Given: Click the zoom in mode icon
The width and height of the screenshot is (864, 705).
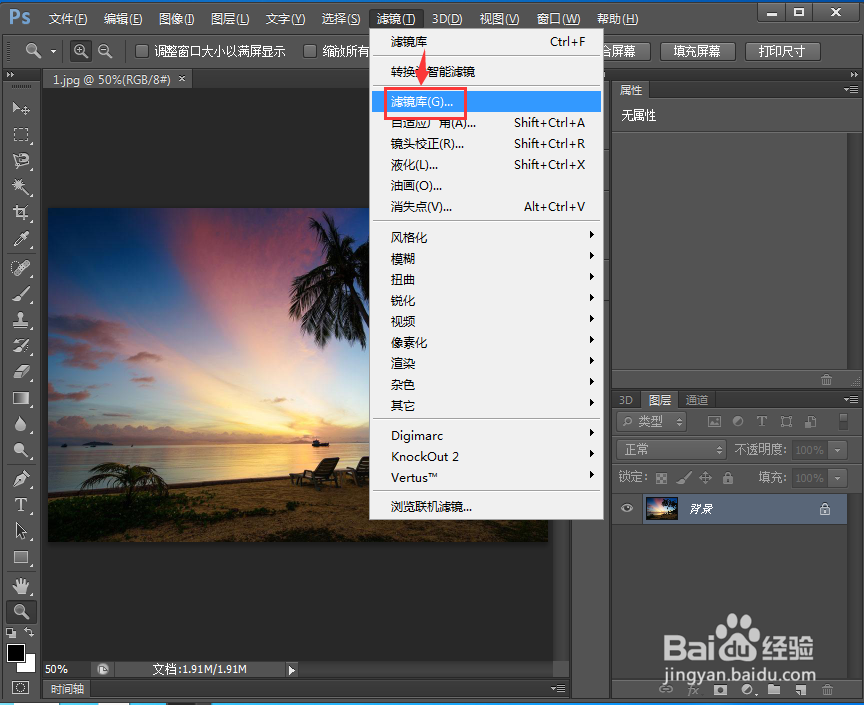Looking at the screenshot, I should 81,51.
